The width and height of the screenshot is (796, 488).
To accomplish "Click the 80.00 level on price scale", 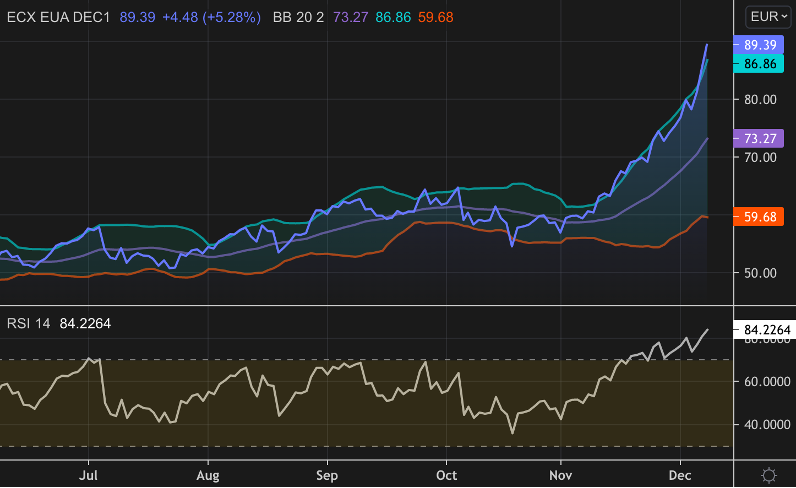I will (x=761, y=99).
